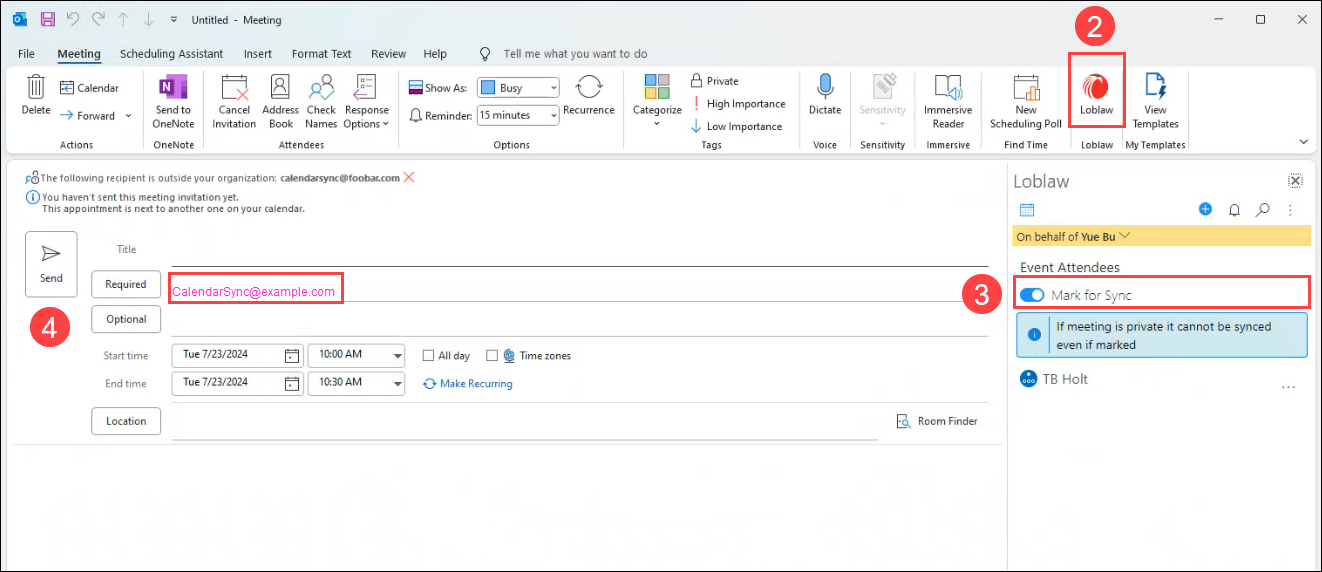1322x572 pixels.
Task: Open end date calendar picker
Action: point(292,383)
